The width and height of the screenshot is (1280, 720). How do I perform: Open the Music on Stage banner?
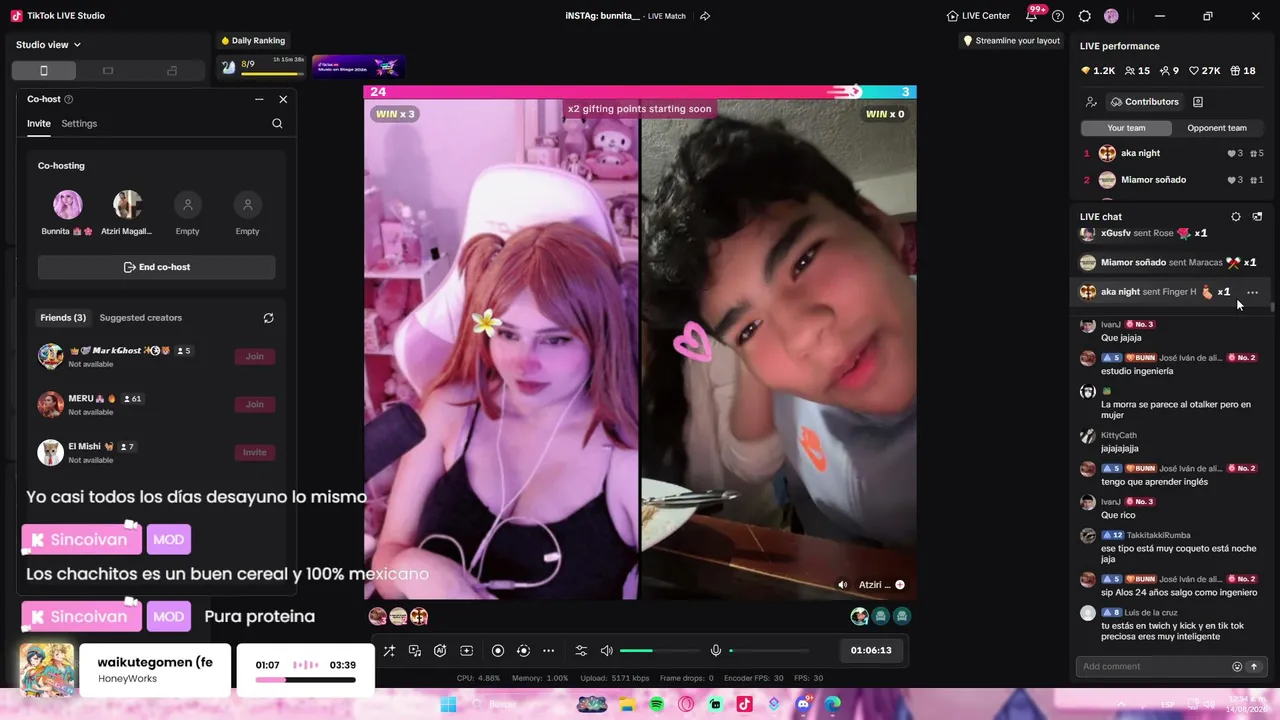click(x=358, y=67)
